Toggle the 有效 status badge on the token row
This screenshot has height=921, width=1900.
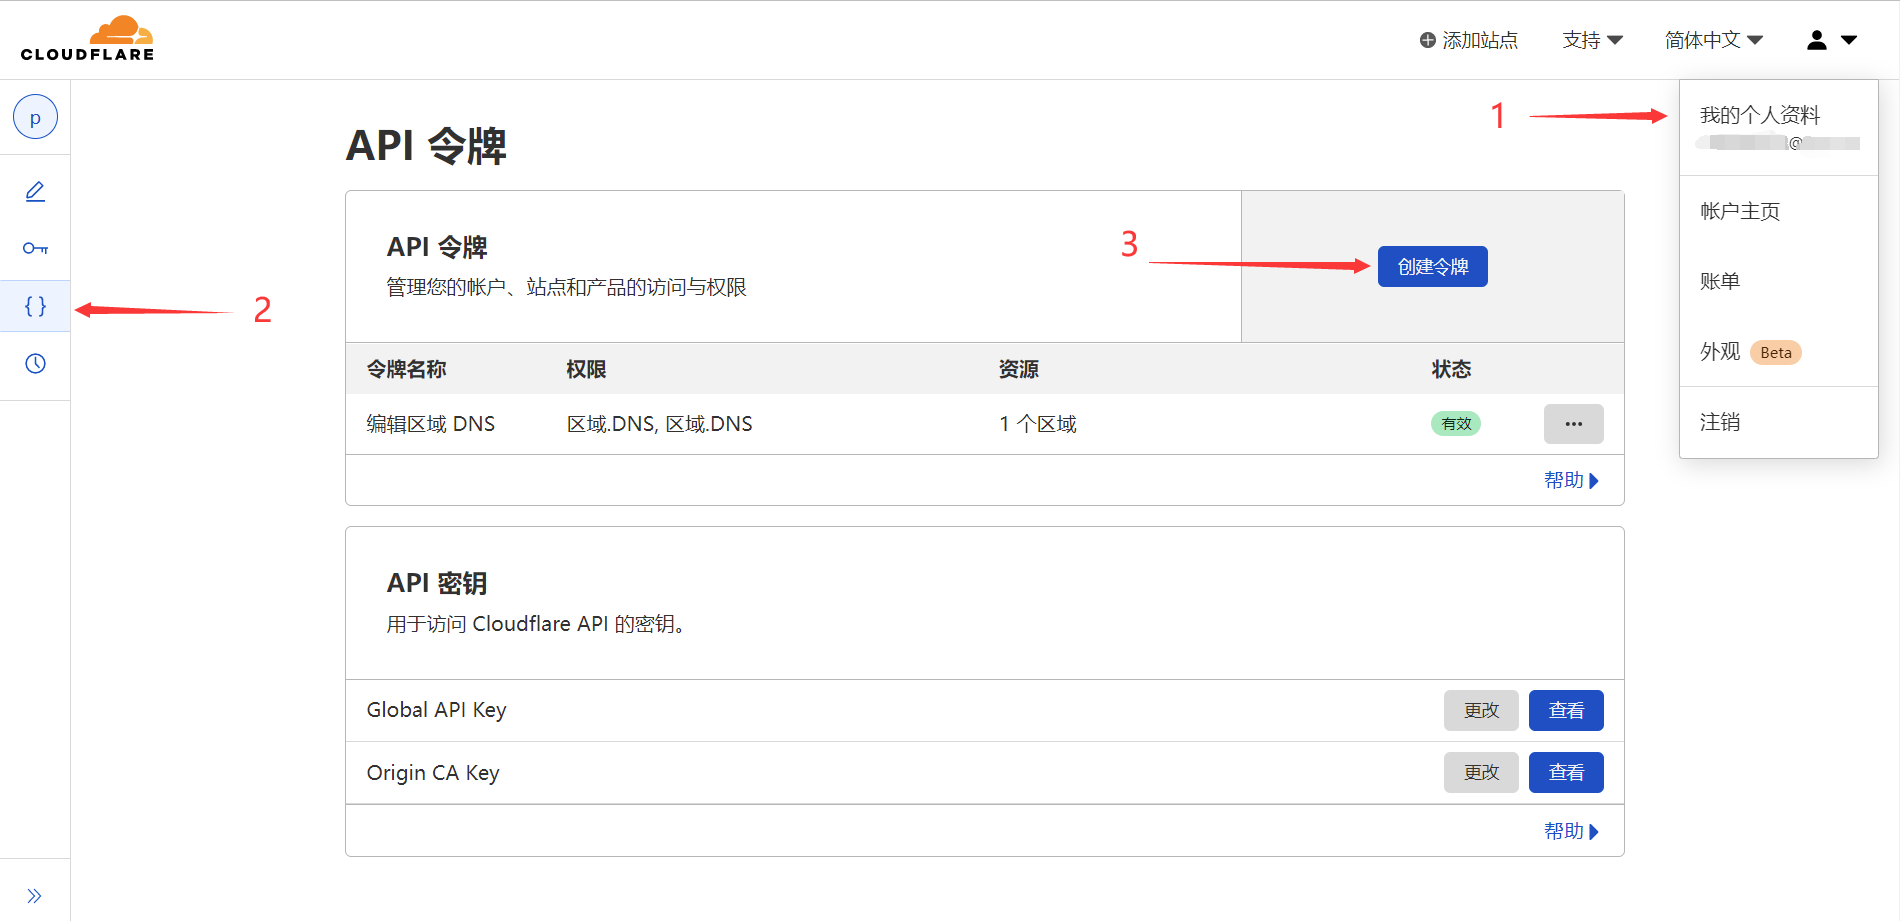[x=1455, y=423]
